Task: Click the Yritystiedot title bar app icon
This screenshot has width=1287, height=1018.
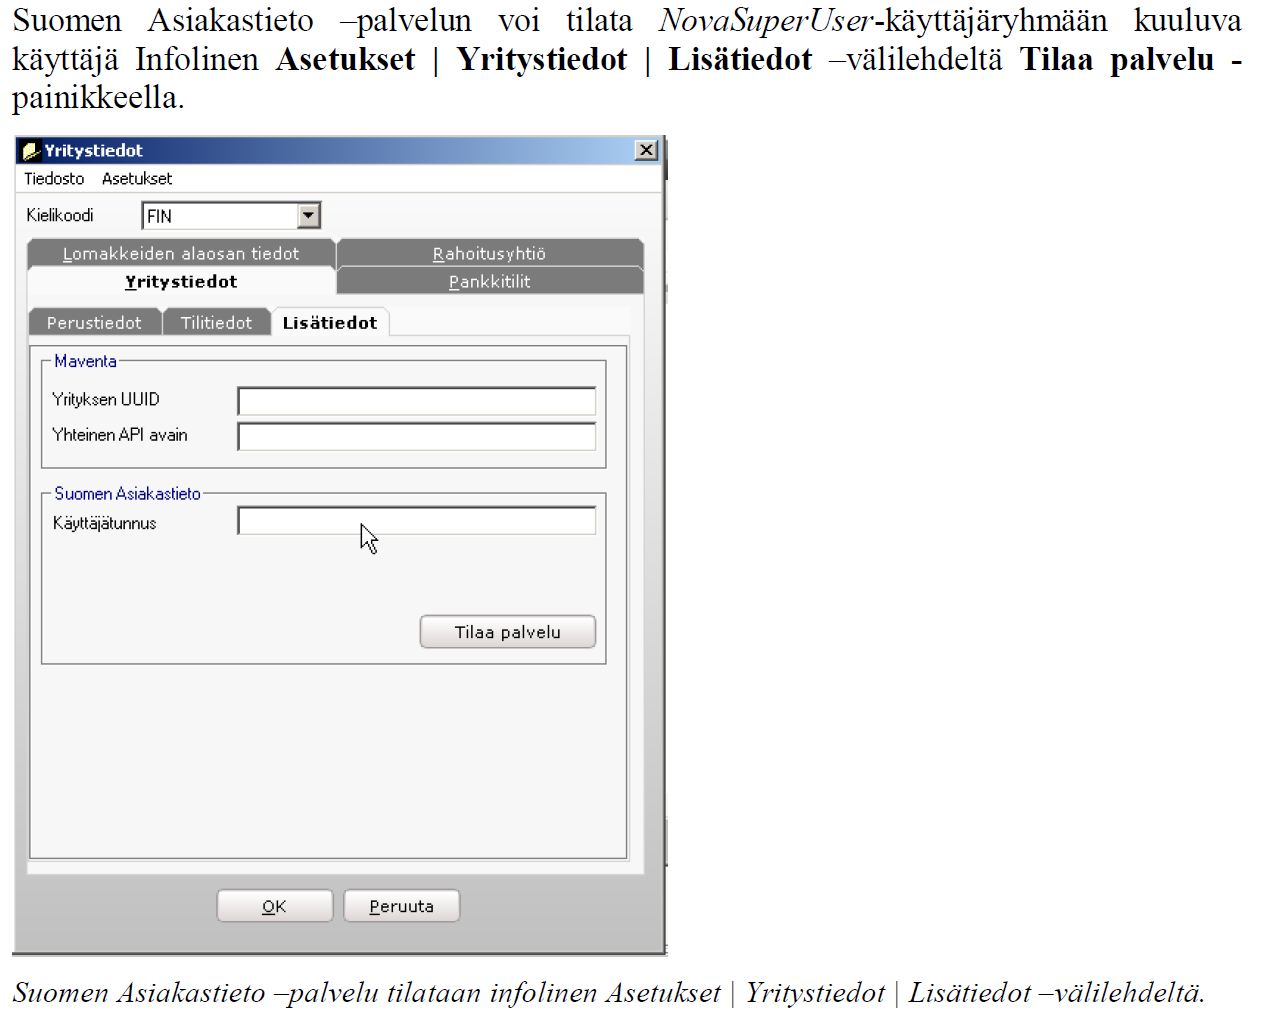Action: (x=31, y=151)
